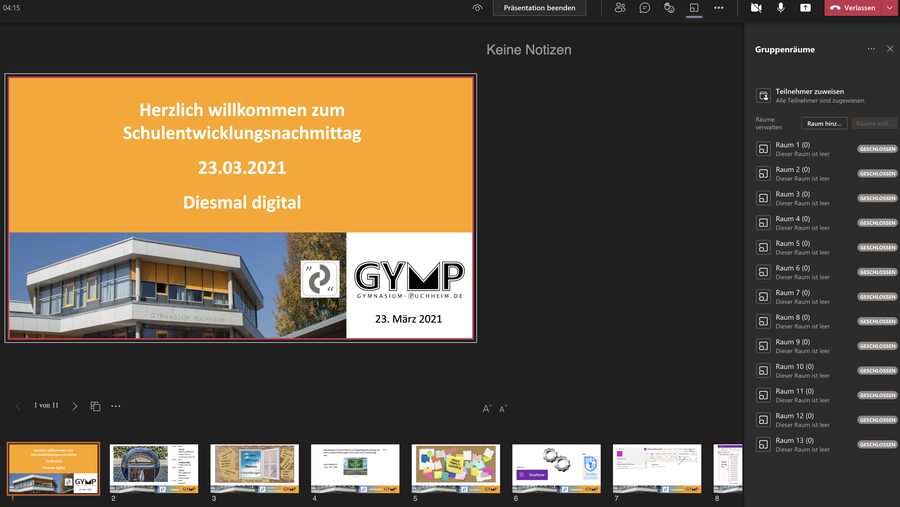This screenshot has width=900, height=507.
Task: Open more slide options menu
Action: pyautogui.click(x=116, y=406)
